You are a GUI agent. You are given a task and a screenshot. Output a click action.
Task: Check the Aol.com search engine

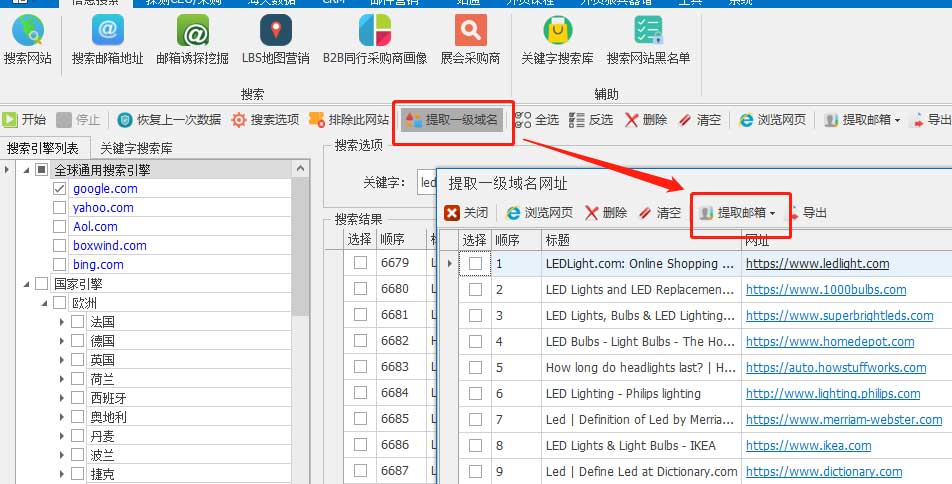60,227
